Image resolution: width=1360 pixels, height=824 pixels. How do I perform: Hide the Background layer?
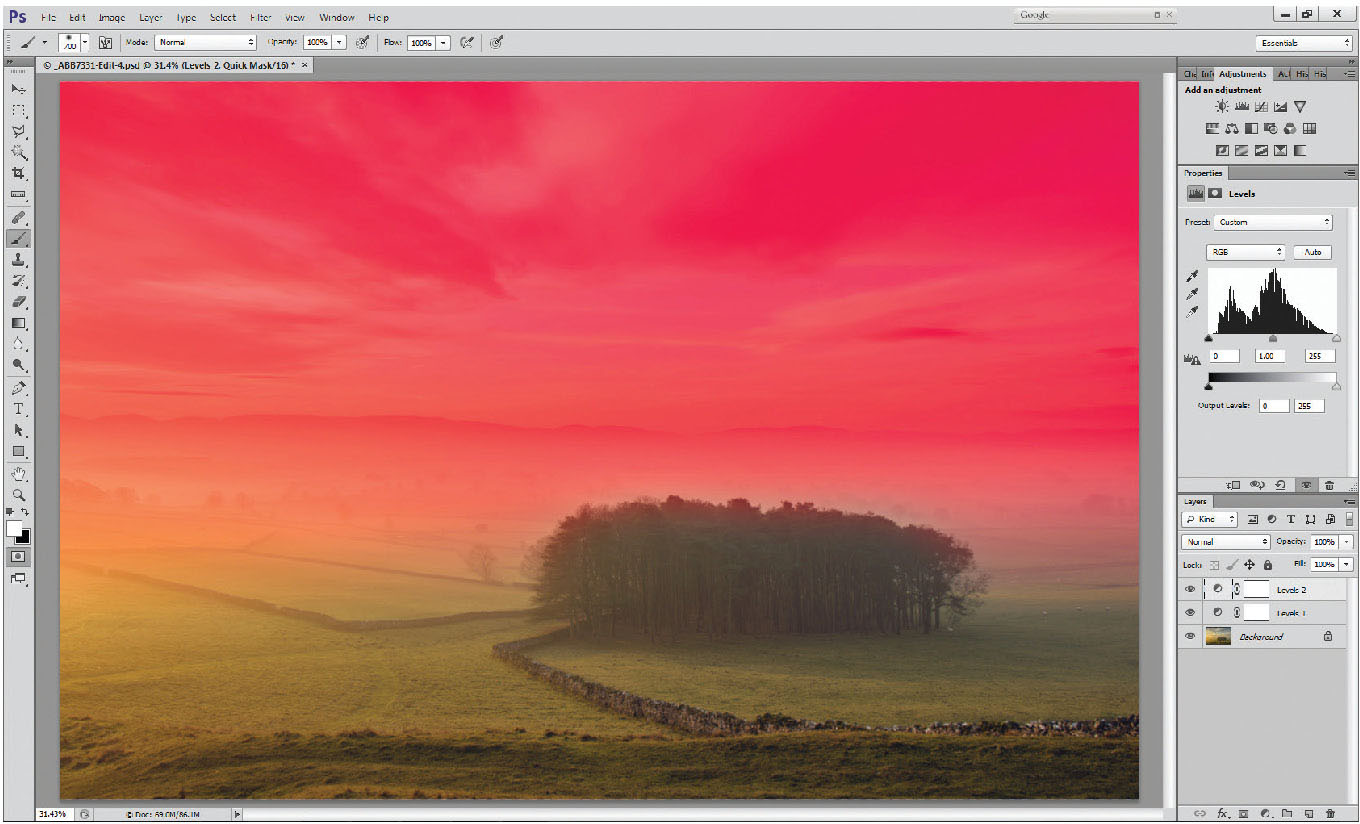[x=1190, y=636]
